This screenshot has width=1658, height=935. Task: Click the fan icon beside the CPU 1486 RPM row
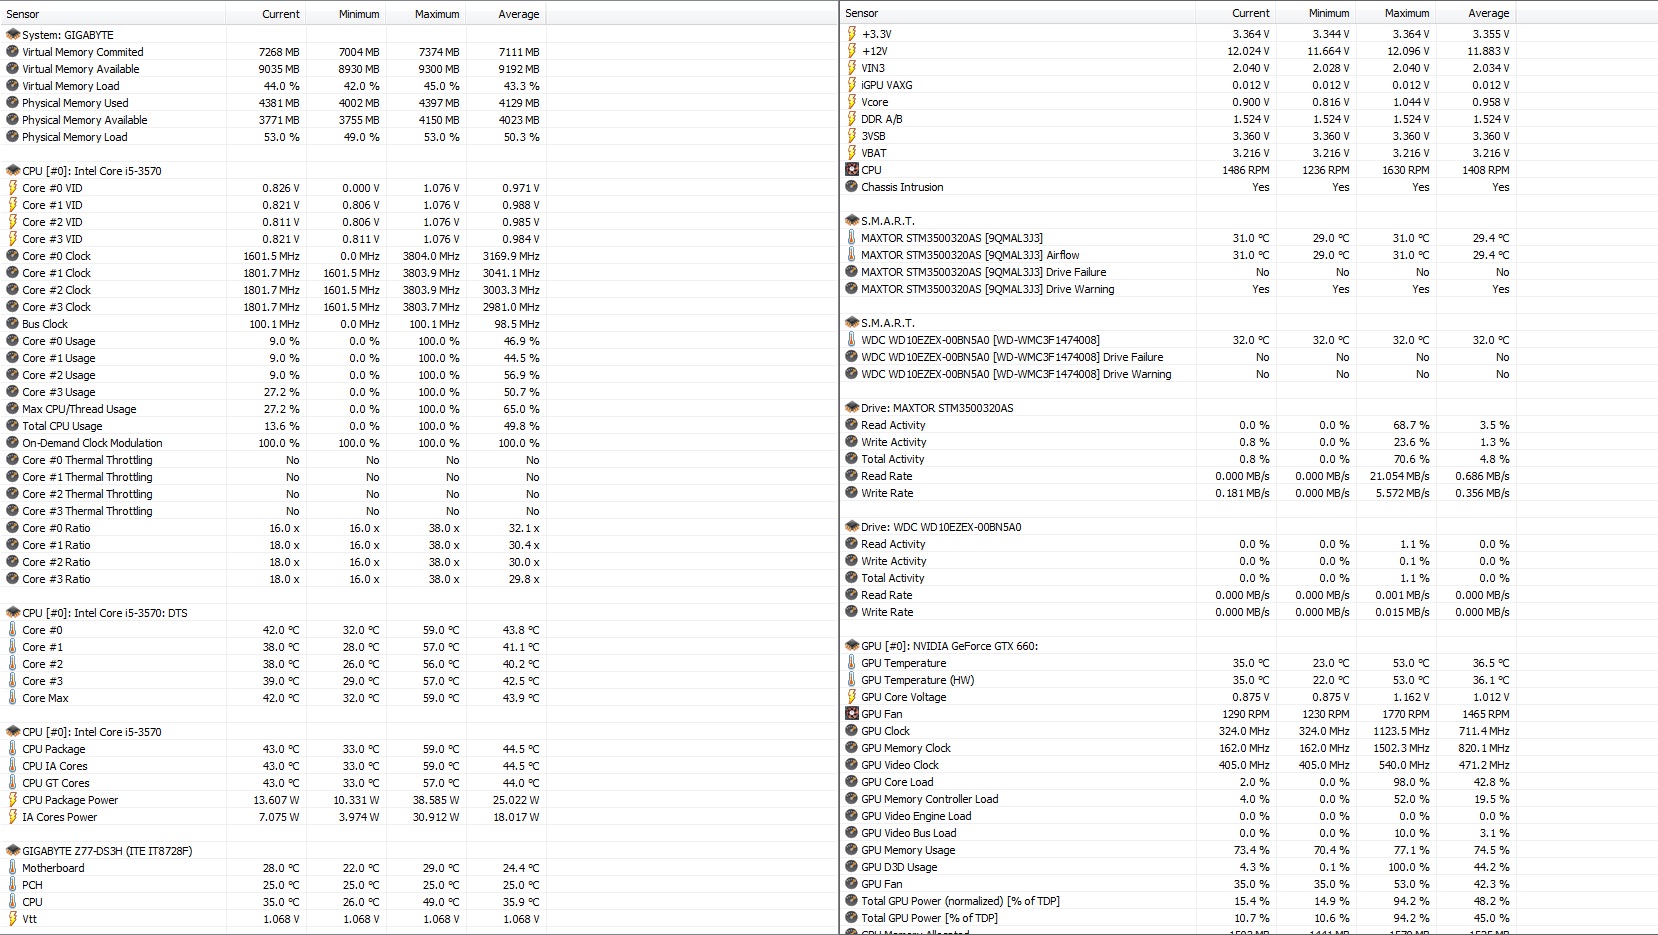(851, 170)
